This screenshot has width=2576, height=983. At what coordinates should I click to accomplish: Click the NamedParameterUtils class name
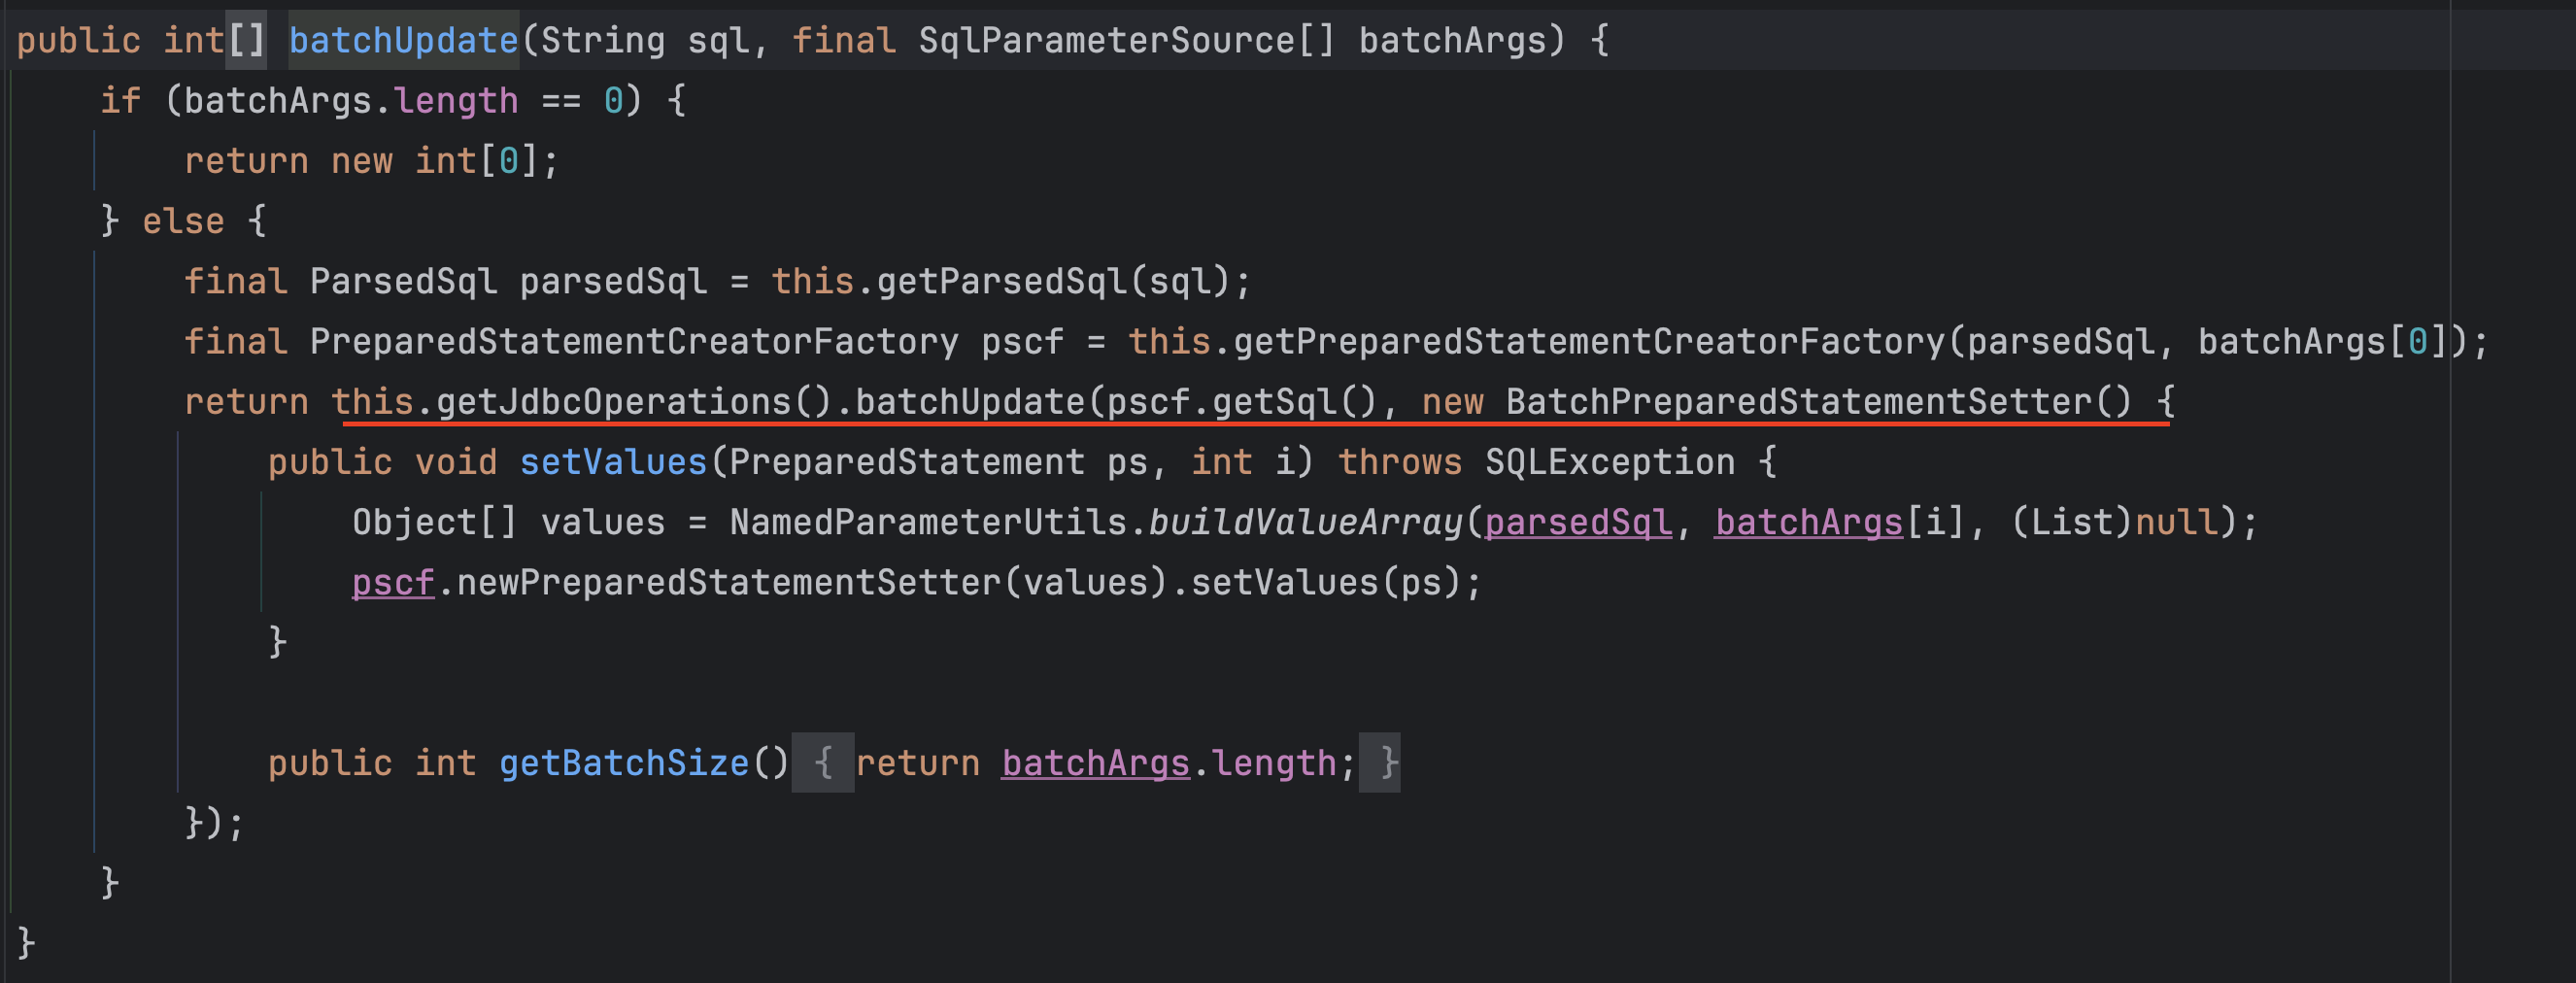coord(928,522)
